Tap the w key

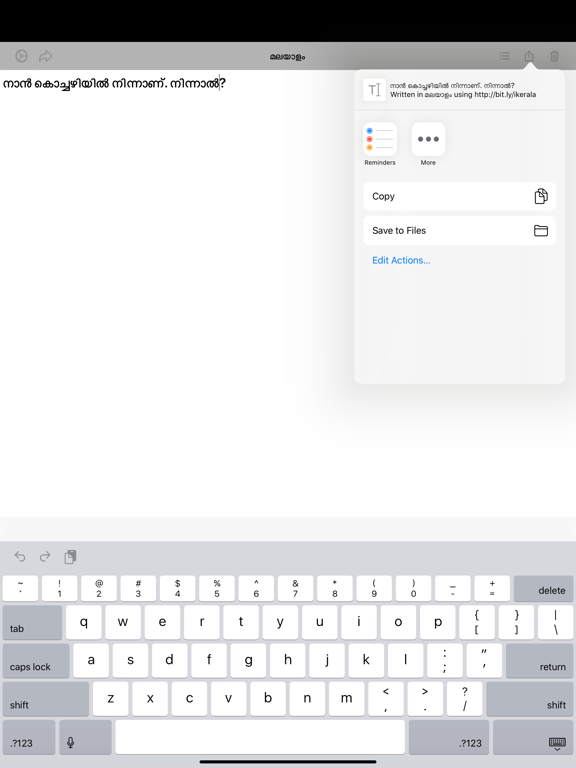pos(123,623)
